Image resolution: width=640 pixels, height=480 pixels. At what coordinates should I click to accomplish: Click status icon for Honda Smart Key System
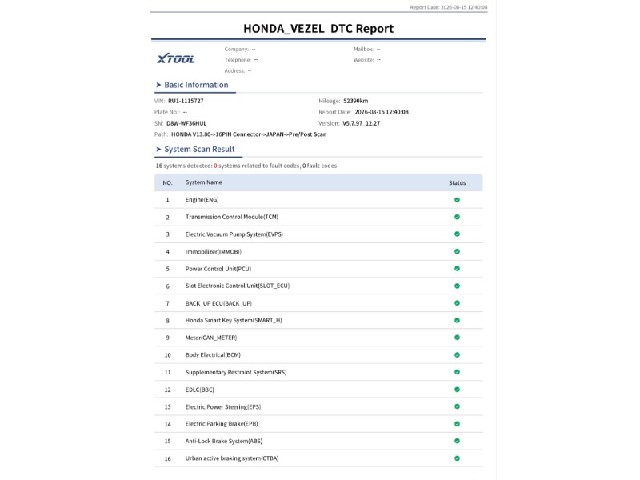(x=457, y=320)
